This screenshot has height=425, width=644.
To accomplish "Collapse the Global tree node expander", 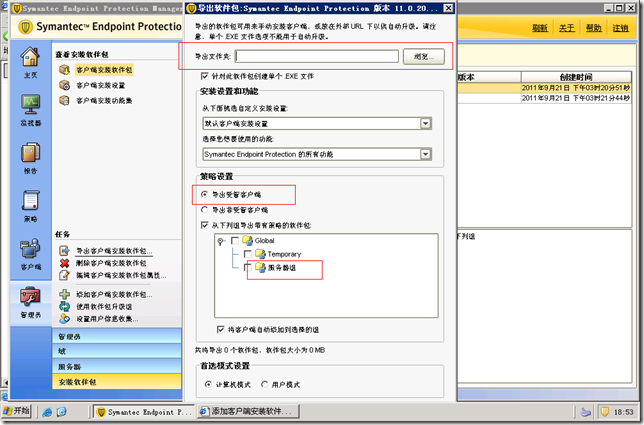I will [x=221, y=241].
